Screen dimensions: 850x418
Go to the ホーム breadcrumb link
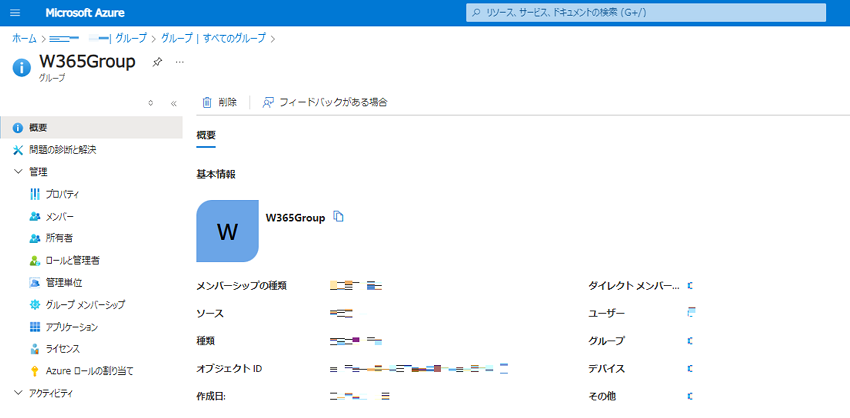click(x=24, y=38)
